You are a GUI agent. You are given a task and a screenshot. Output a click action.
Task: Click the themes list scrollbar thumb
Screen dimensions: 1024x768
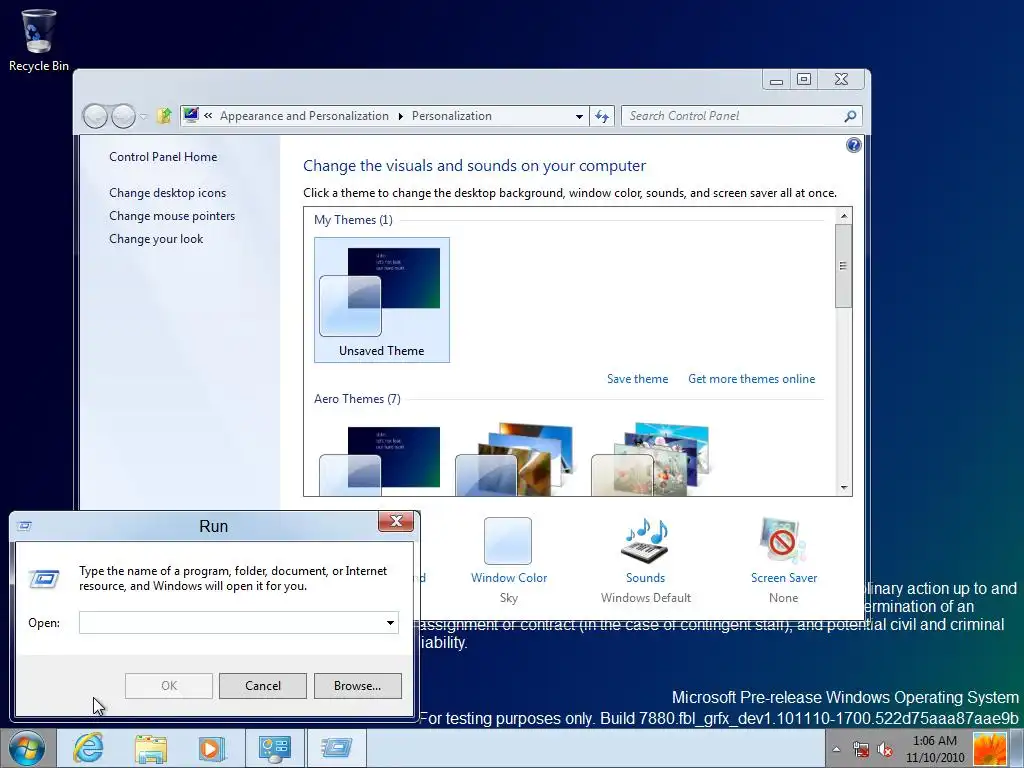(844, 265)
